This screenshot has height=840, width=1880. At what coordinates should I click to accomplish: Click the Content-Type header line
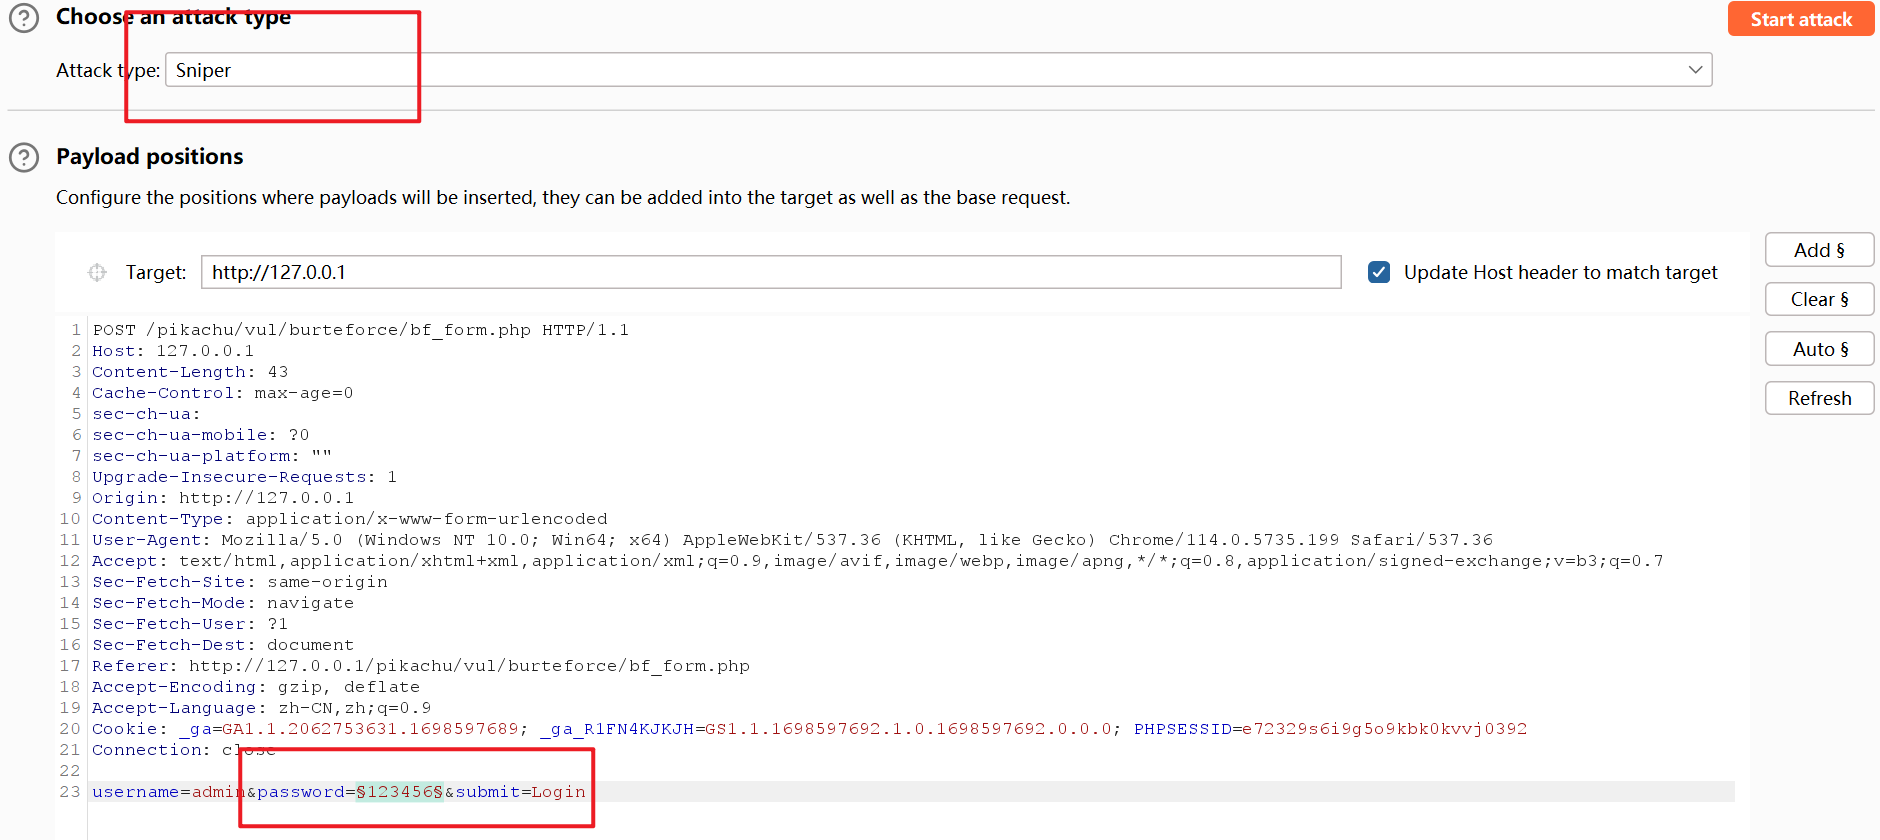click(x=350, y=519)
